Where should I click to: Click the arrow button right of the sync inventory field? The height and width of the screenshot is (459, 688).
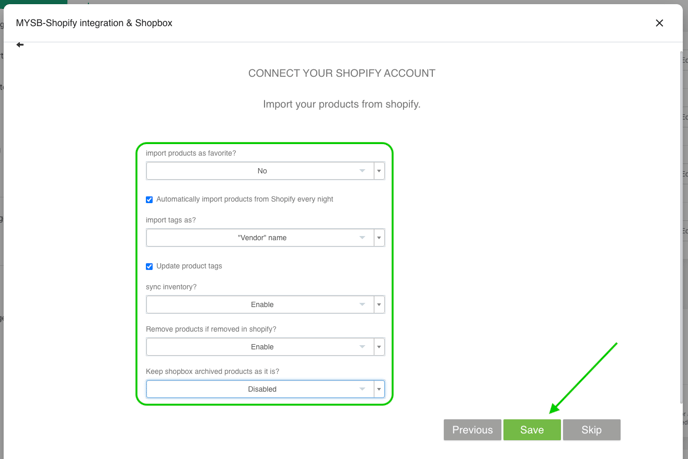379,305
